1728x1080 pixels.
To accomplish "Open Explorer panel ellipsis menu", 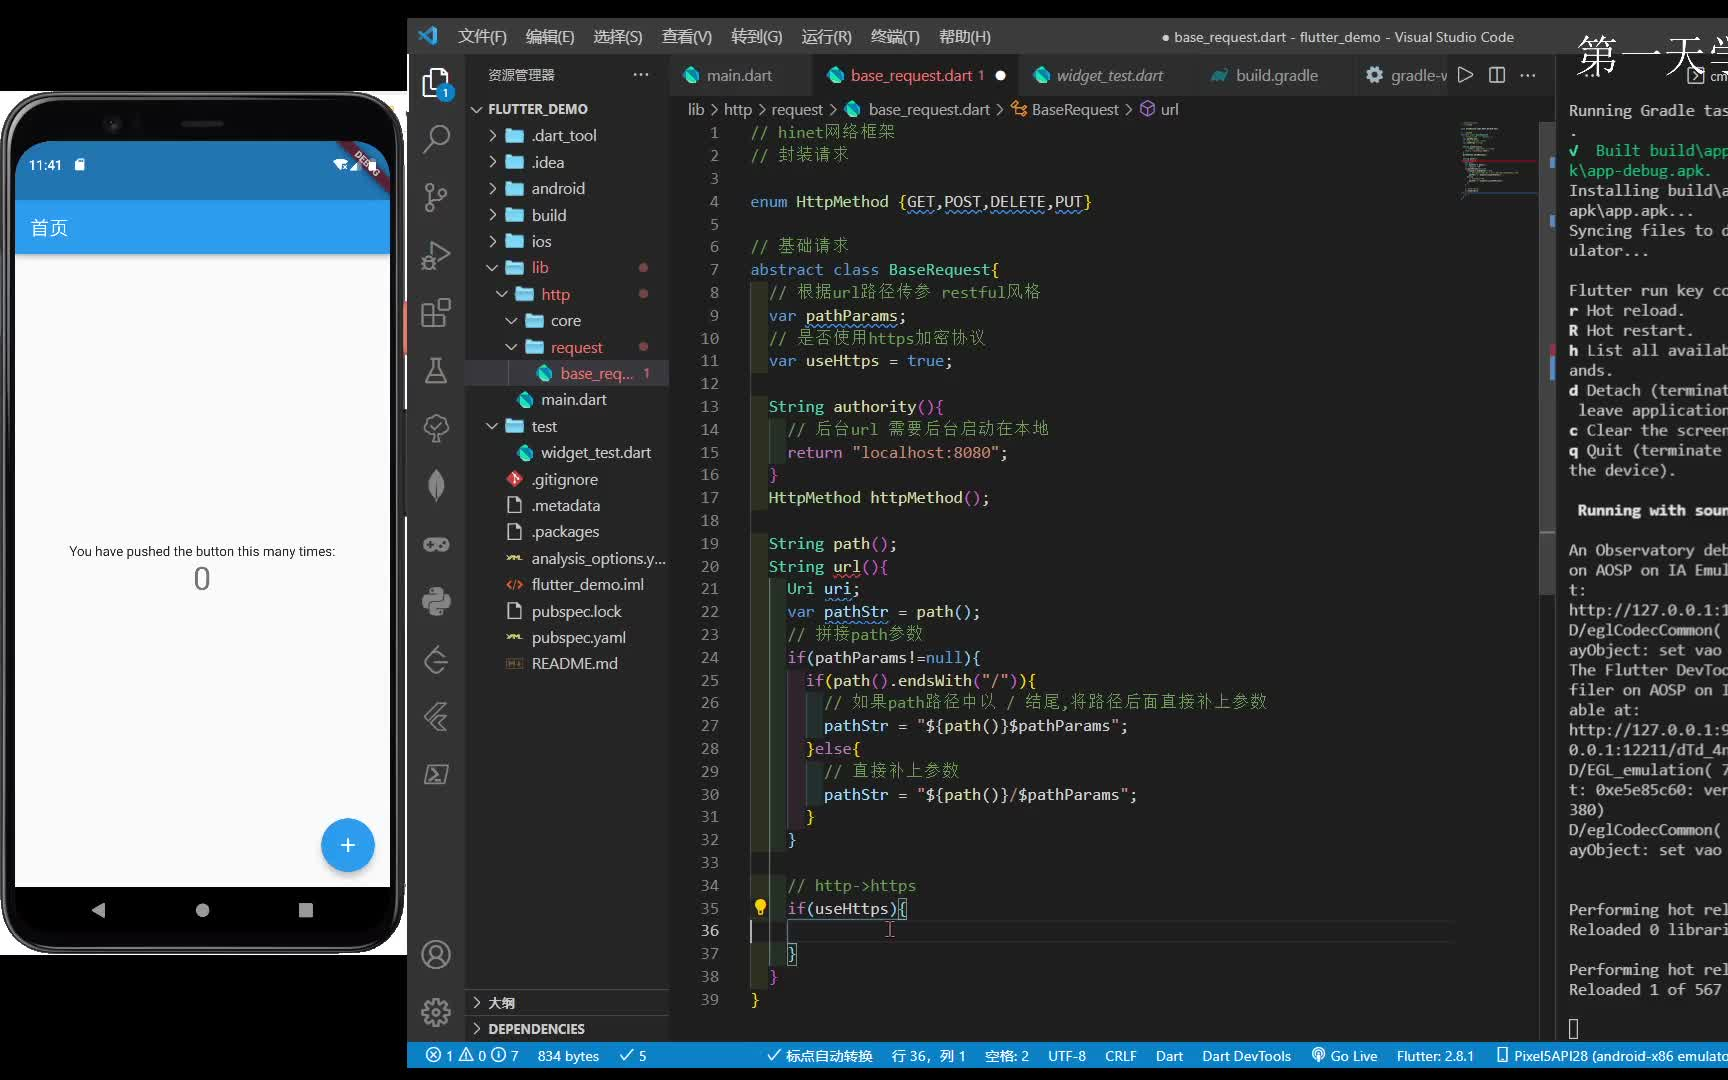I will coord(641,75).
